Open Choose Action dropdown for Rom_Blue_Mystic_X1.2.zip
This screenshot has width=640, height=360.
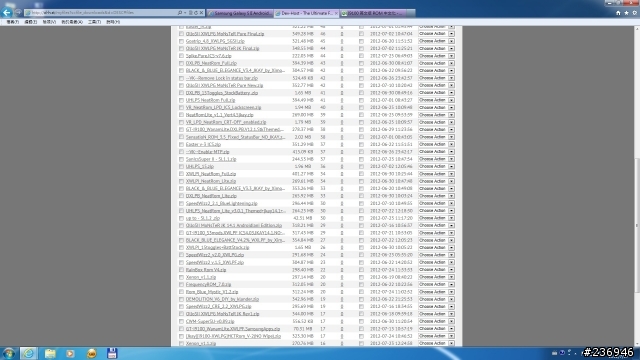(x=436, y=292)
